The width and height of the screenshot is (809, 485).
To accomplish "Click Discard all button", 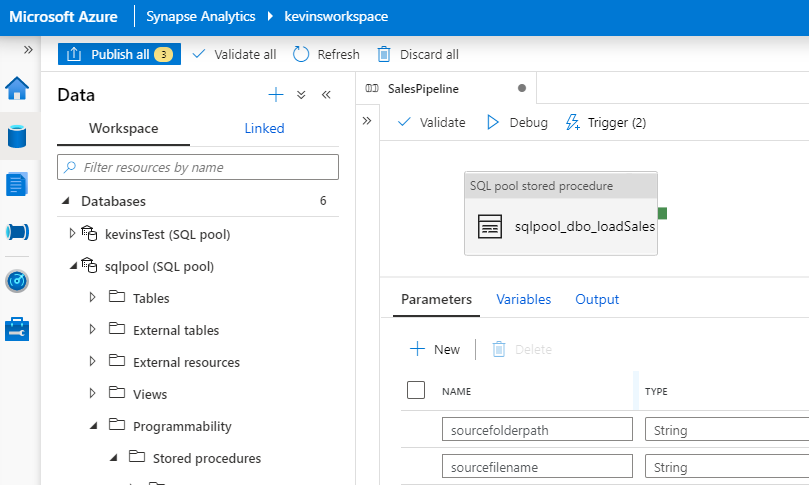I will (x=418, y=54).
